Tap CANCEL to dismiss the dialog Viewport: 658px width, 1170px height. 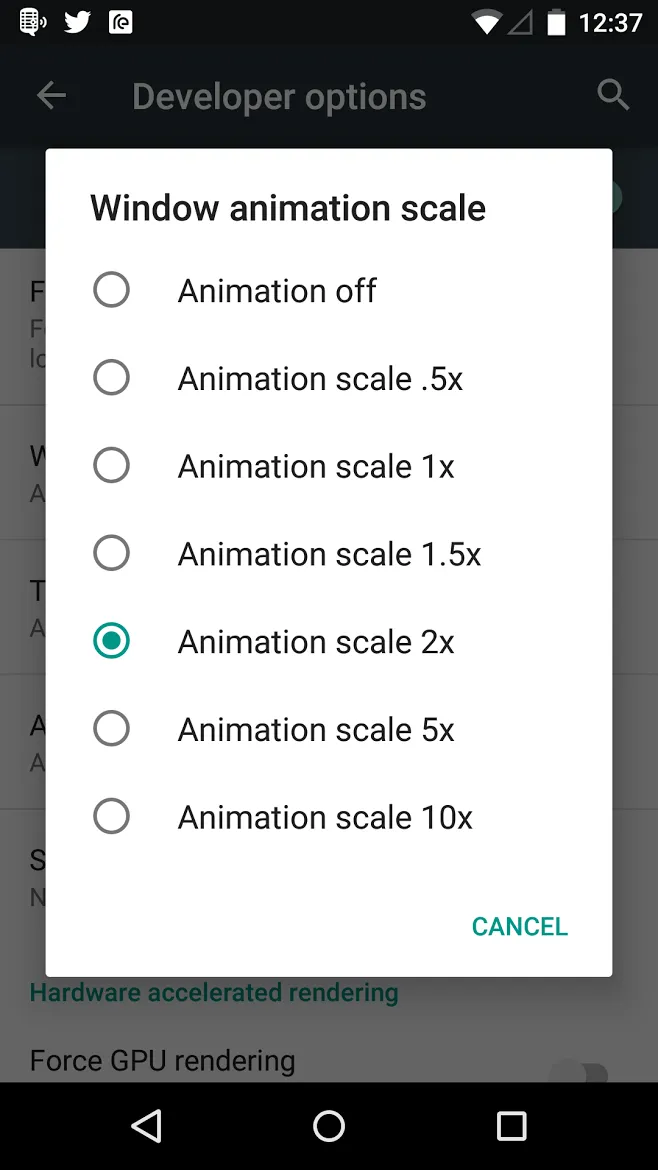point(519,926)
